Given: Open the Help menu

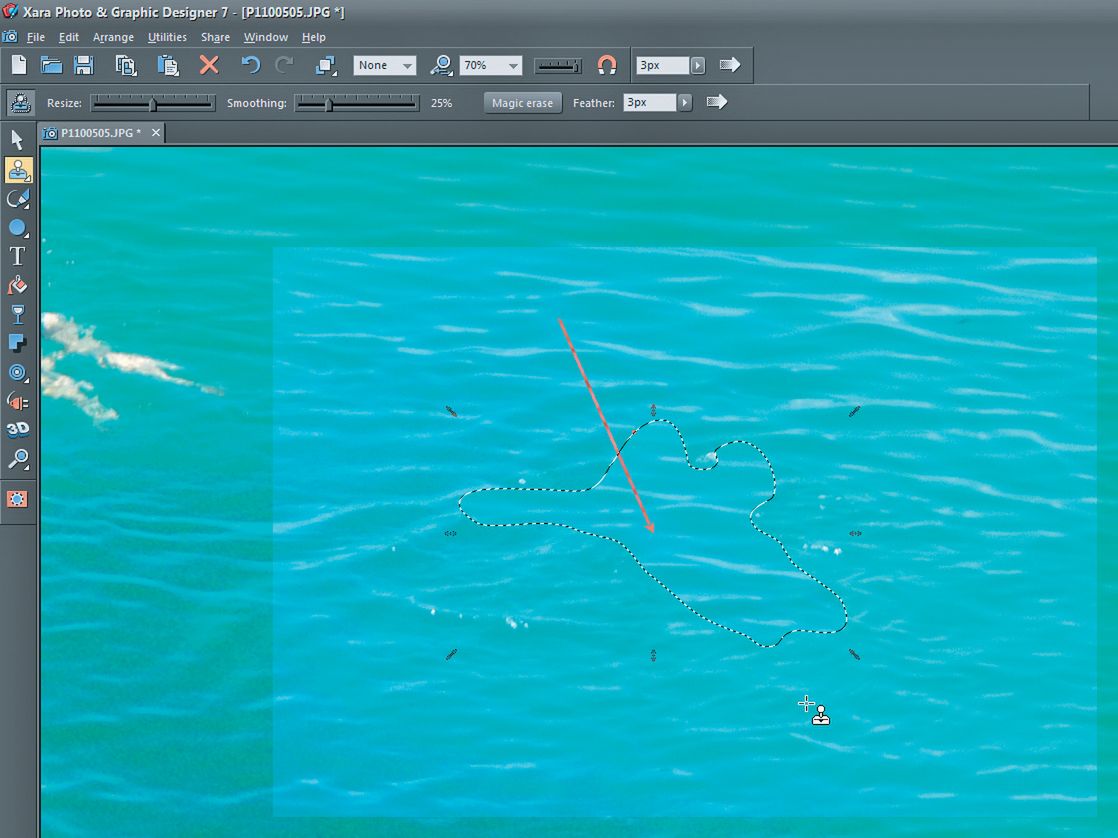Looking at the screenshot, I should pos(314,37).
